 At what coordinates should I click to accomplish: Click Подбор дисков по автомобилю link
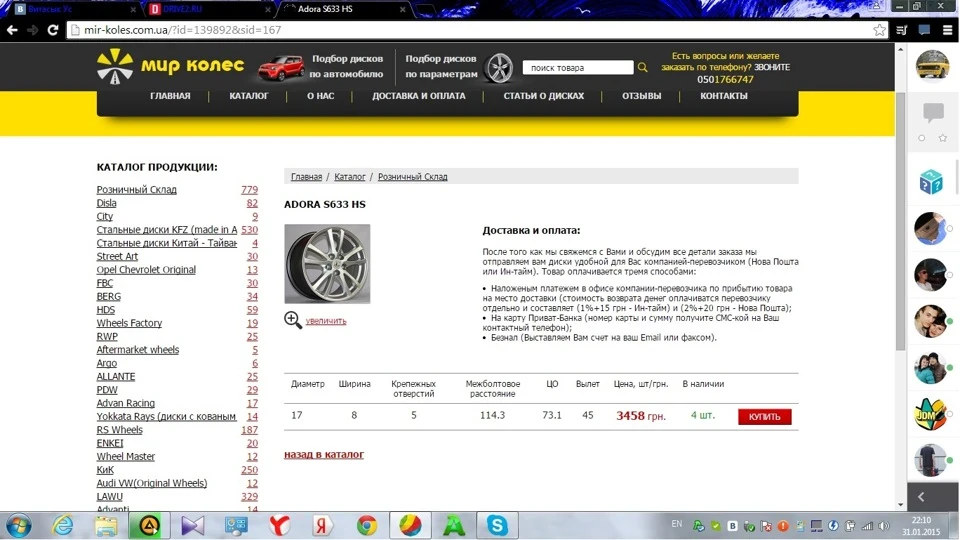pos(347,66)
